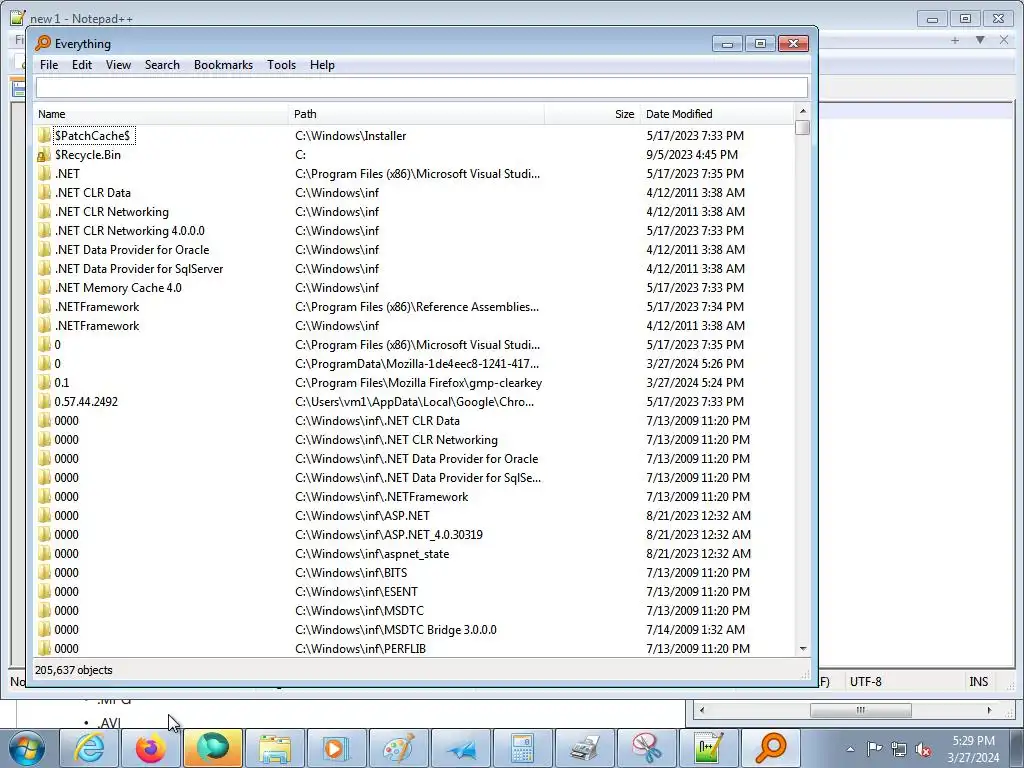The image size is (1024, 768).
Task: Sort results by the Size column
Action: (592, 114)
